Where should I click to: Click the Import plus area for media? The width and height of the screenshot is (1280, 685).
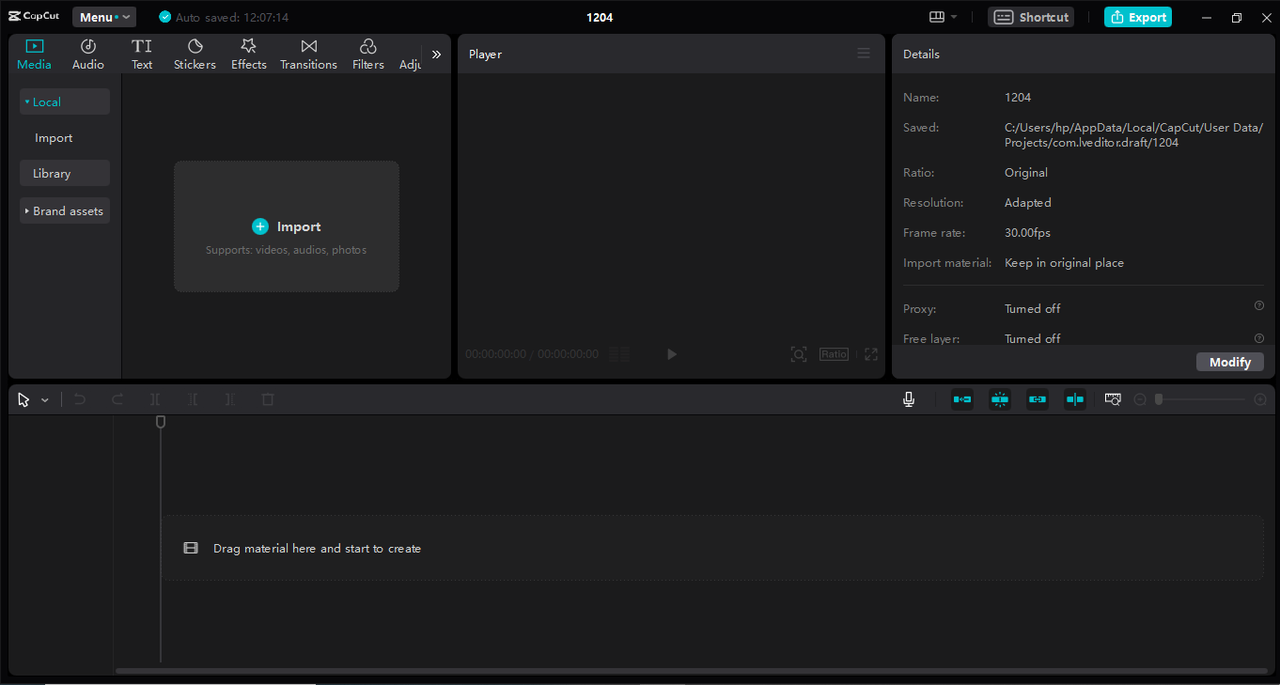287,227
